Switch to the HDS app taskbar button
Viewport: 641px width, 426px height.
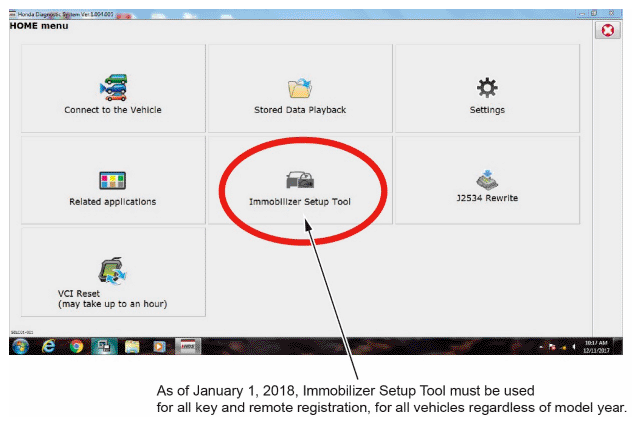pos(188,346)
